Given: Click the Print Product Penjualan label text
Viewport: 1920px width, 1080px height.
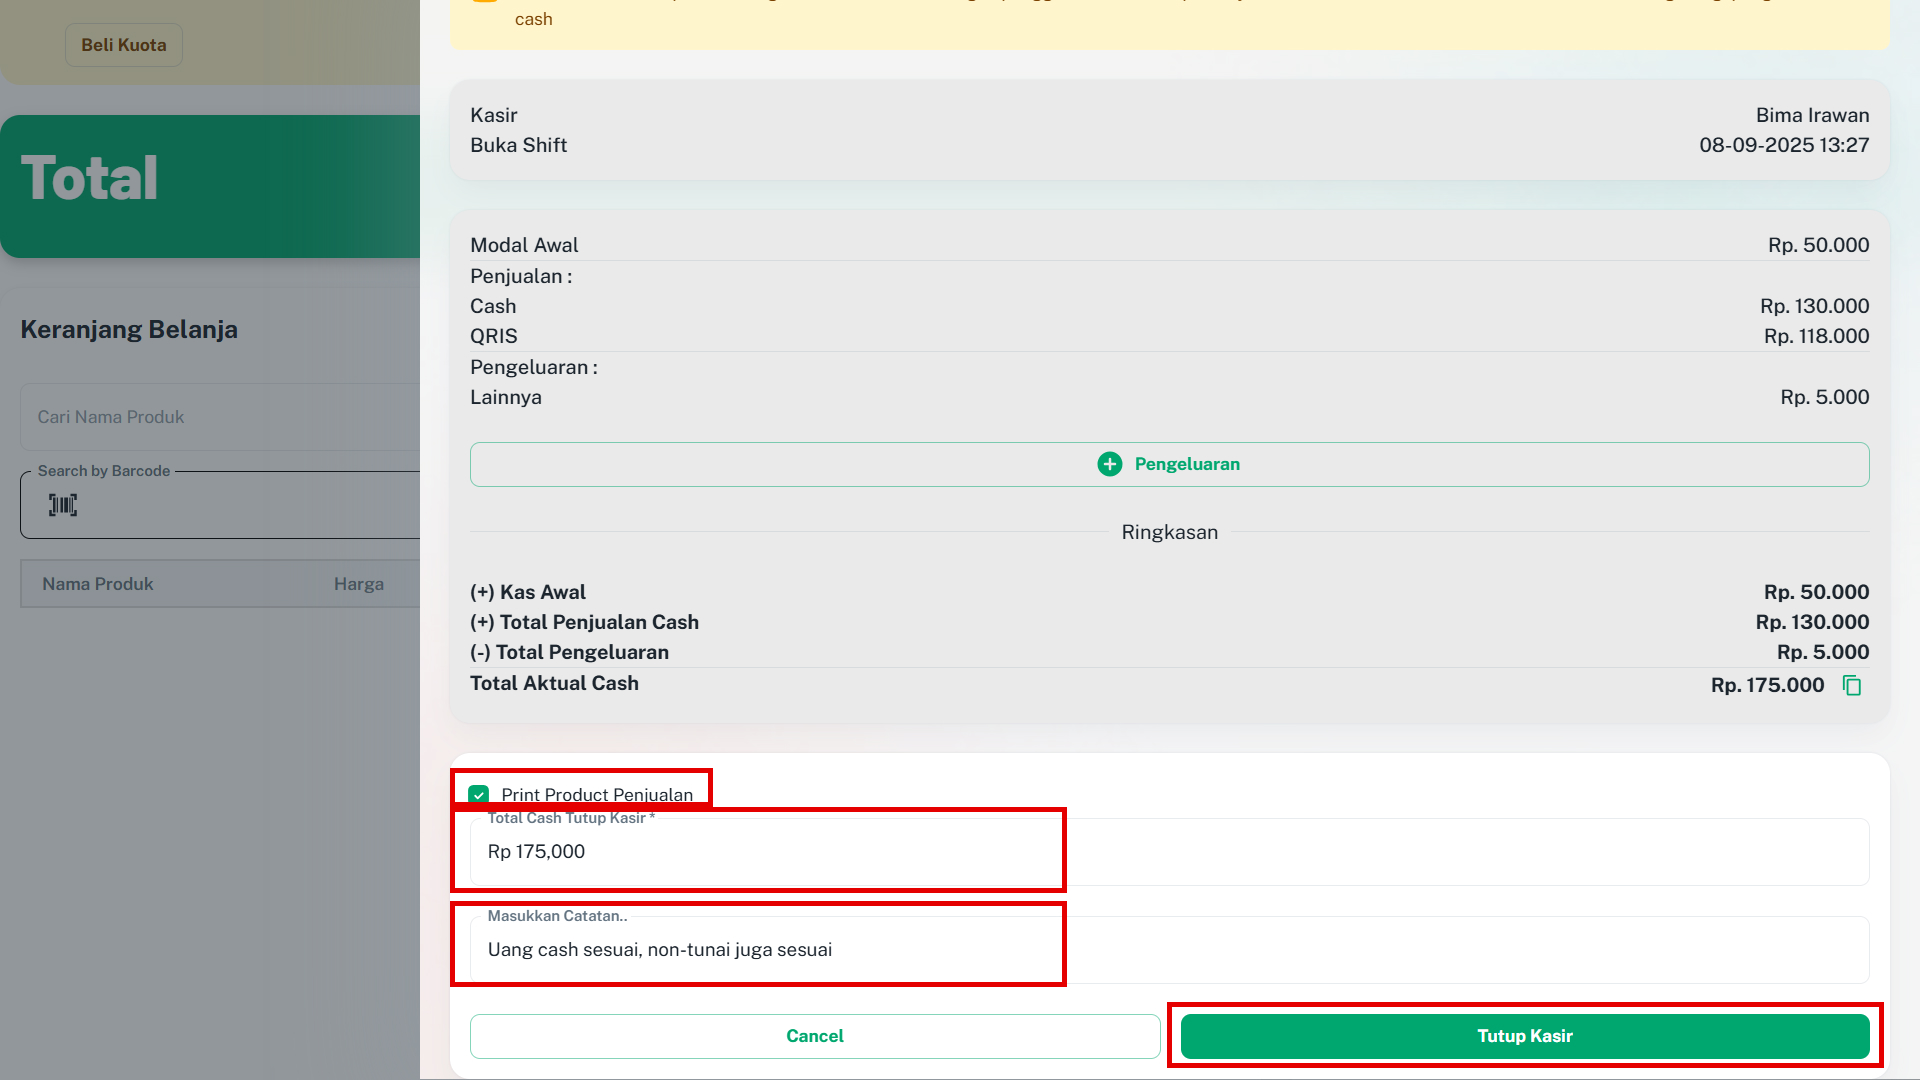Looking at the screenshot, I should click(x=597, y=795).
